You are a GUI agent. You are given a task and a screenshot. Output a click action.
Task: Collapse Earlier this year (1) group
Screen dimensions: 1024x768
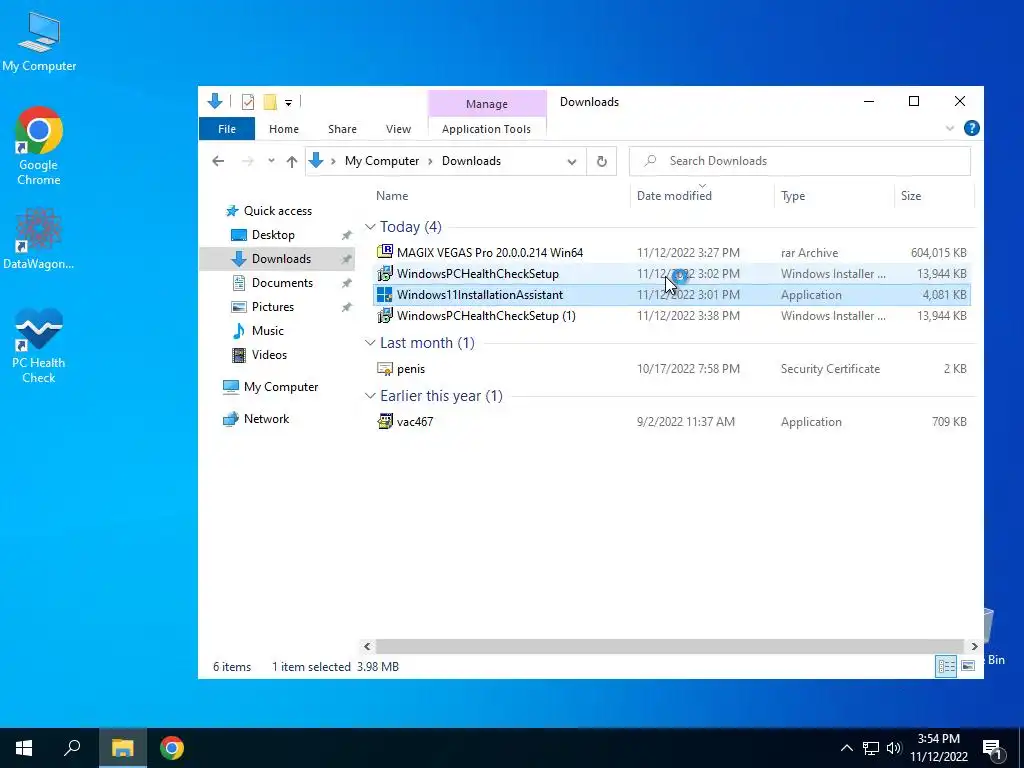pos(370,396)
